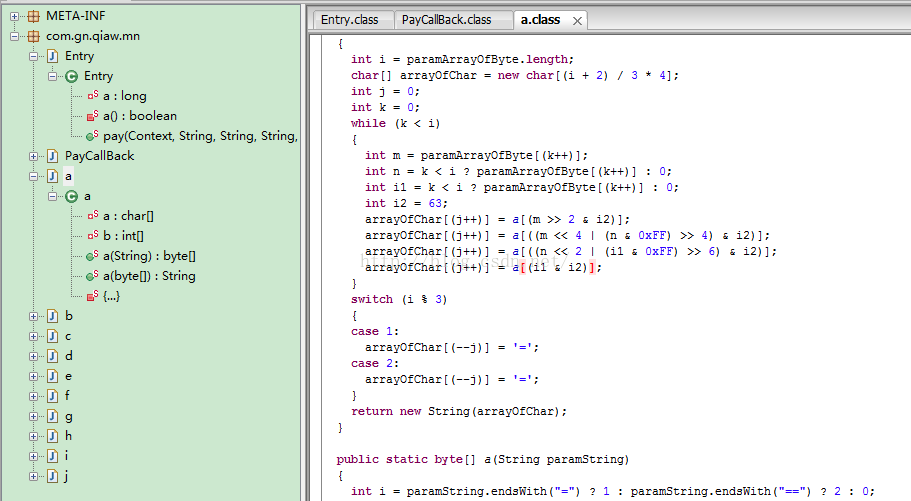Select the {...} static initializer entry

[111, 296]
